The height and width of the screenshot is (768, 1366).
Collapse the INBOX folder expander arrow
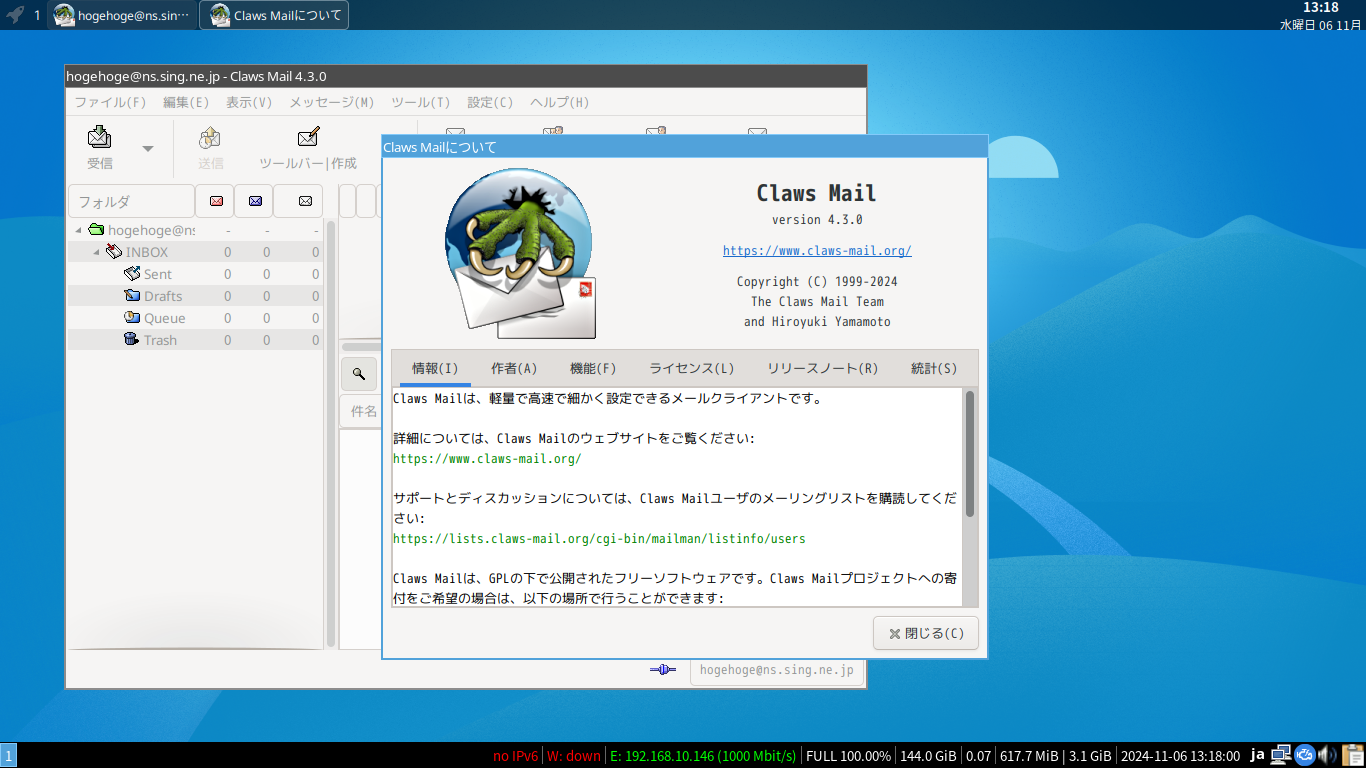pyautogui.click(x=97, y=252)
